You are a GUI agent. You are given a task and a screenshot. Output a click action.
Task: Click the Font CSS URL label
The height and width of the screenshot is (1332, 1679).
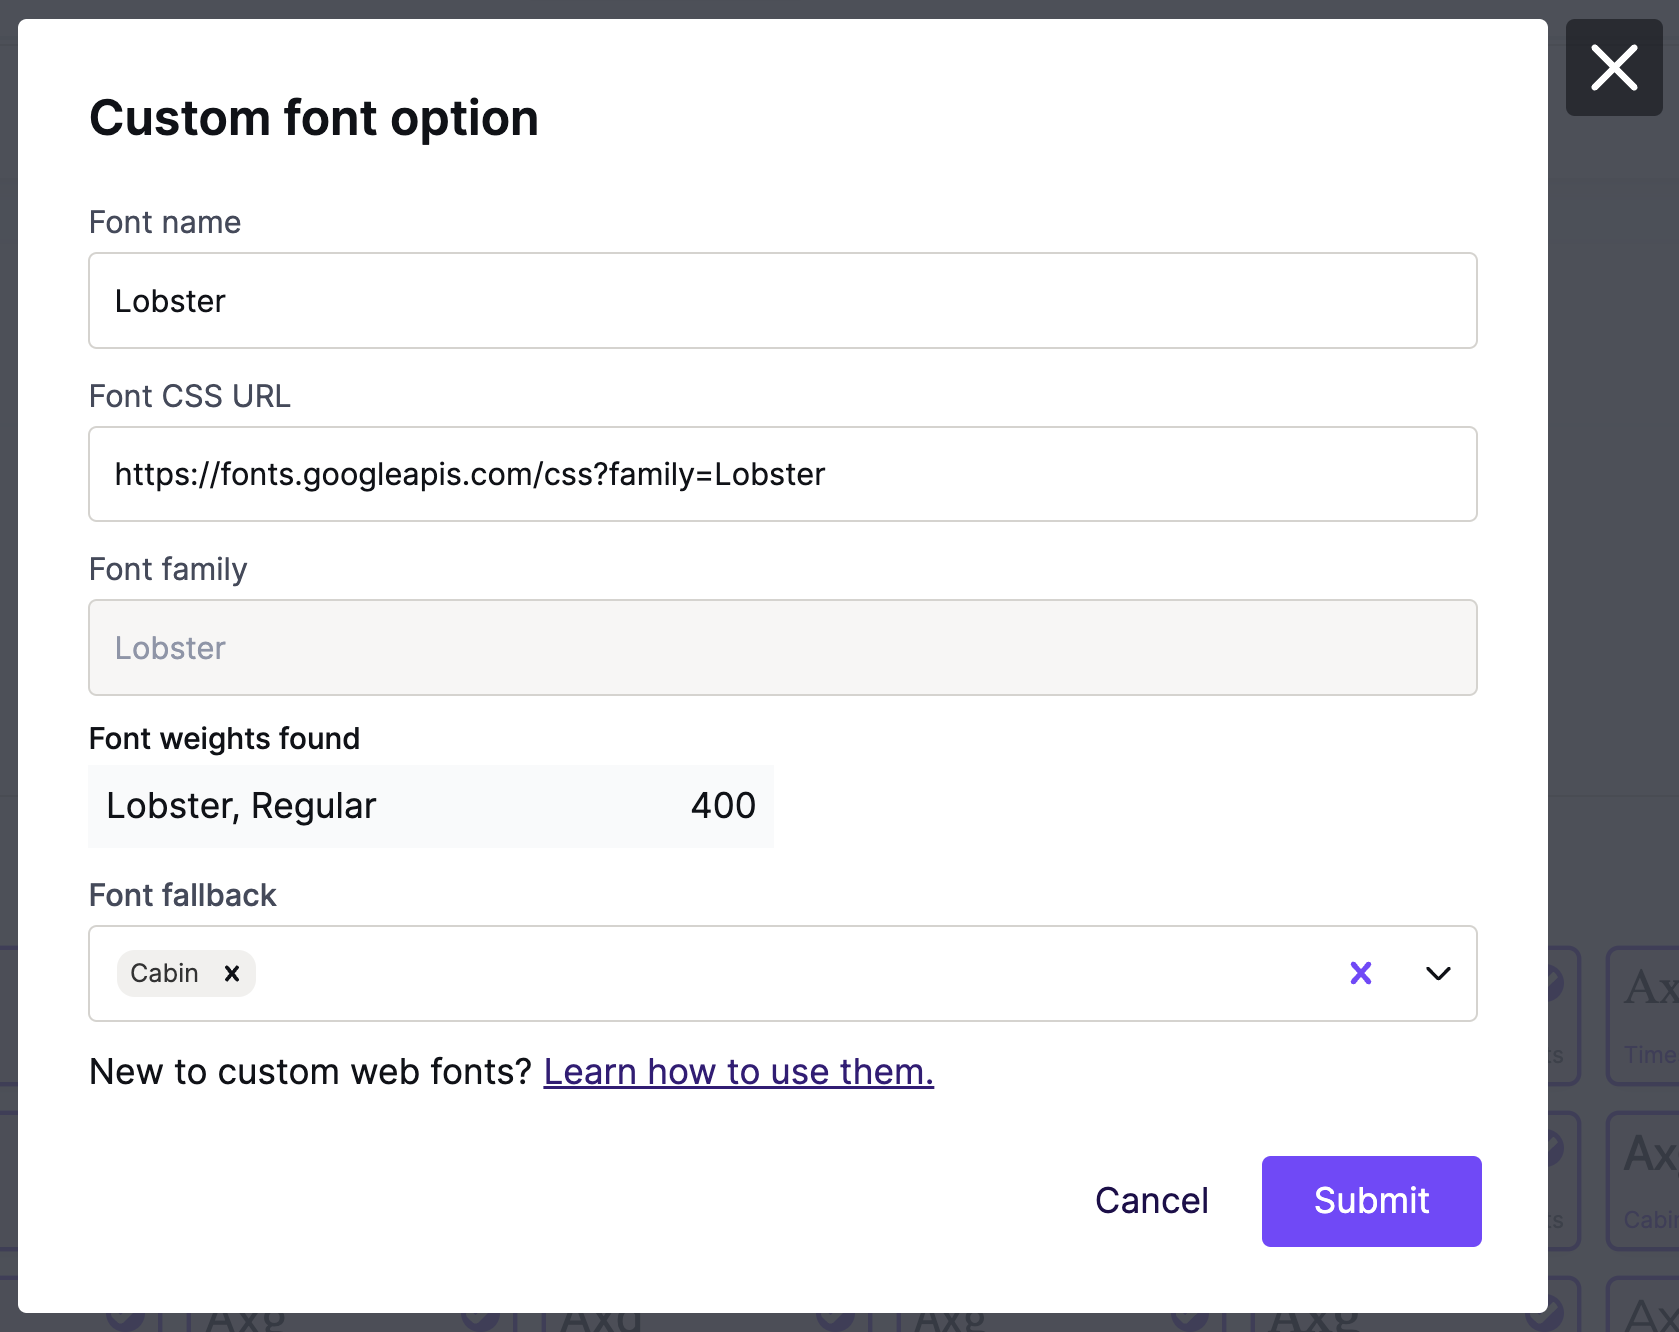(190, 396)
